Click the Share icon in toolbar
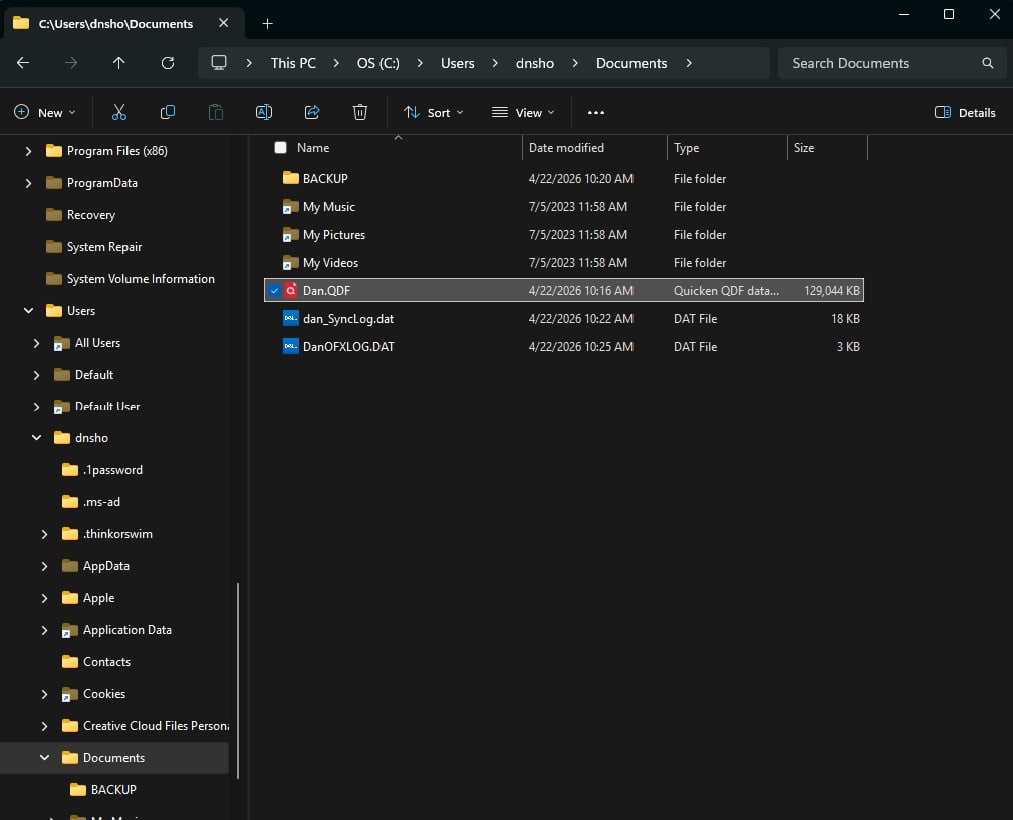 pyautogui.click(x=312, y=112)
